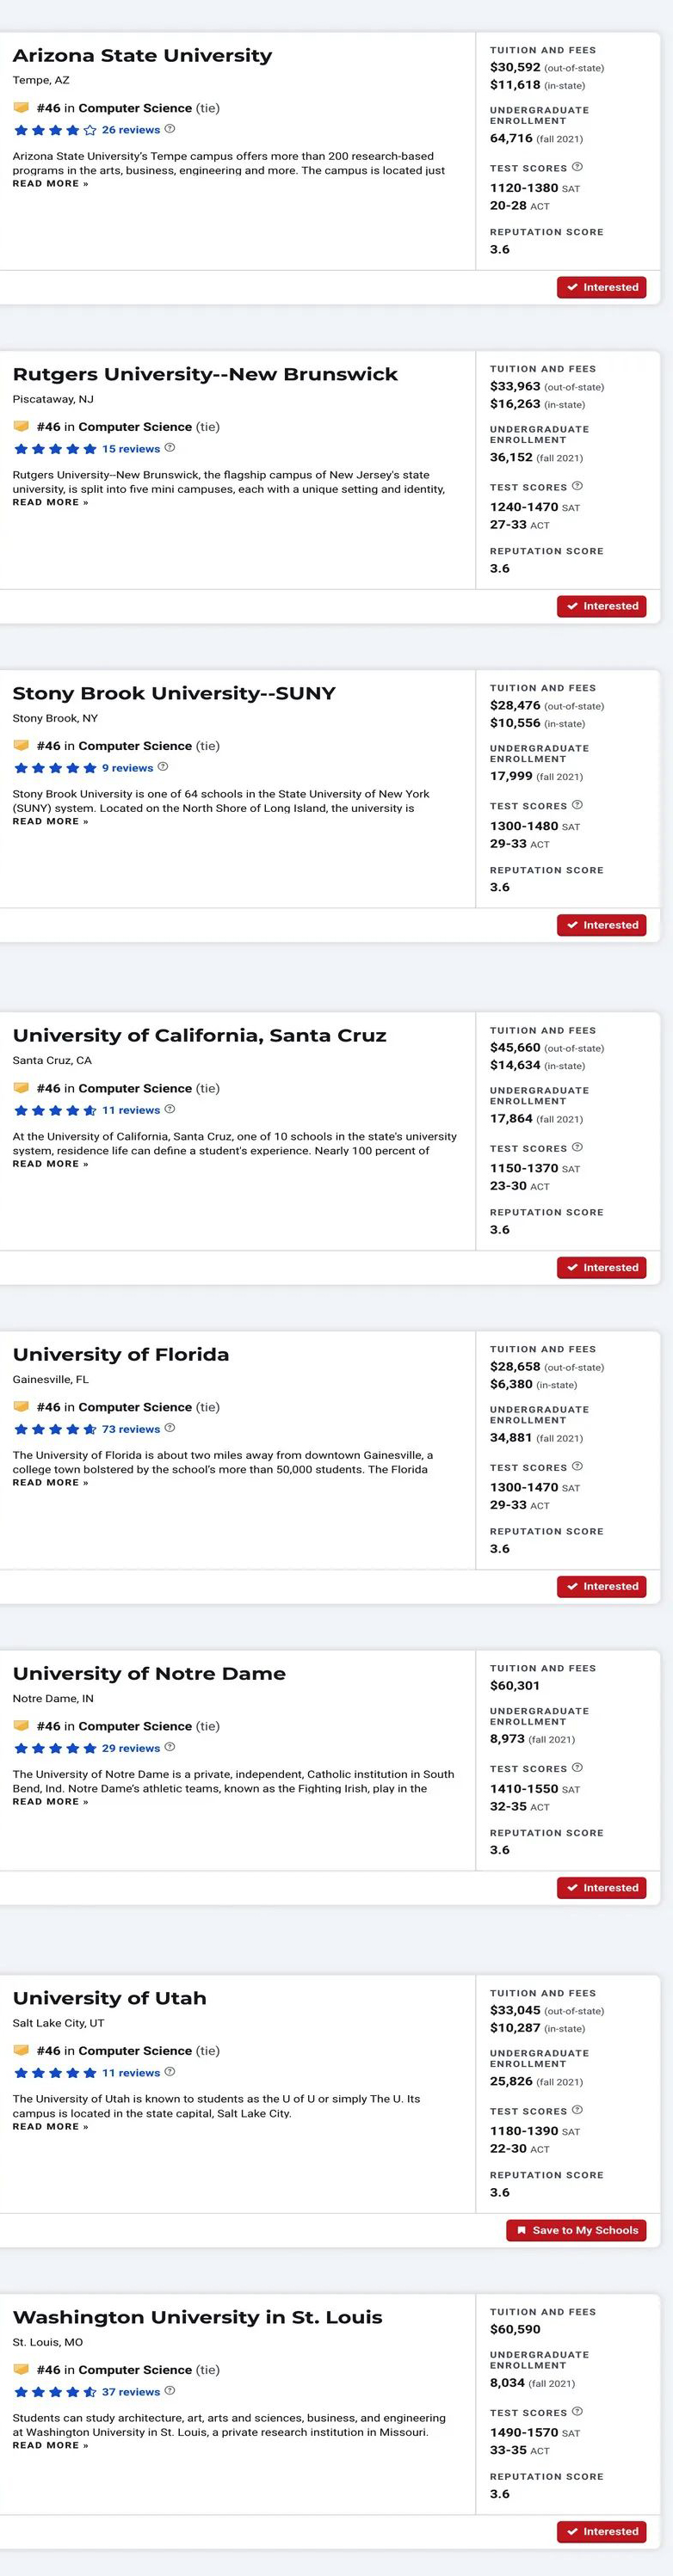
Task: Expand Read More for Washington University in St. Louis
Action: [x=50, y=2445]
